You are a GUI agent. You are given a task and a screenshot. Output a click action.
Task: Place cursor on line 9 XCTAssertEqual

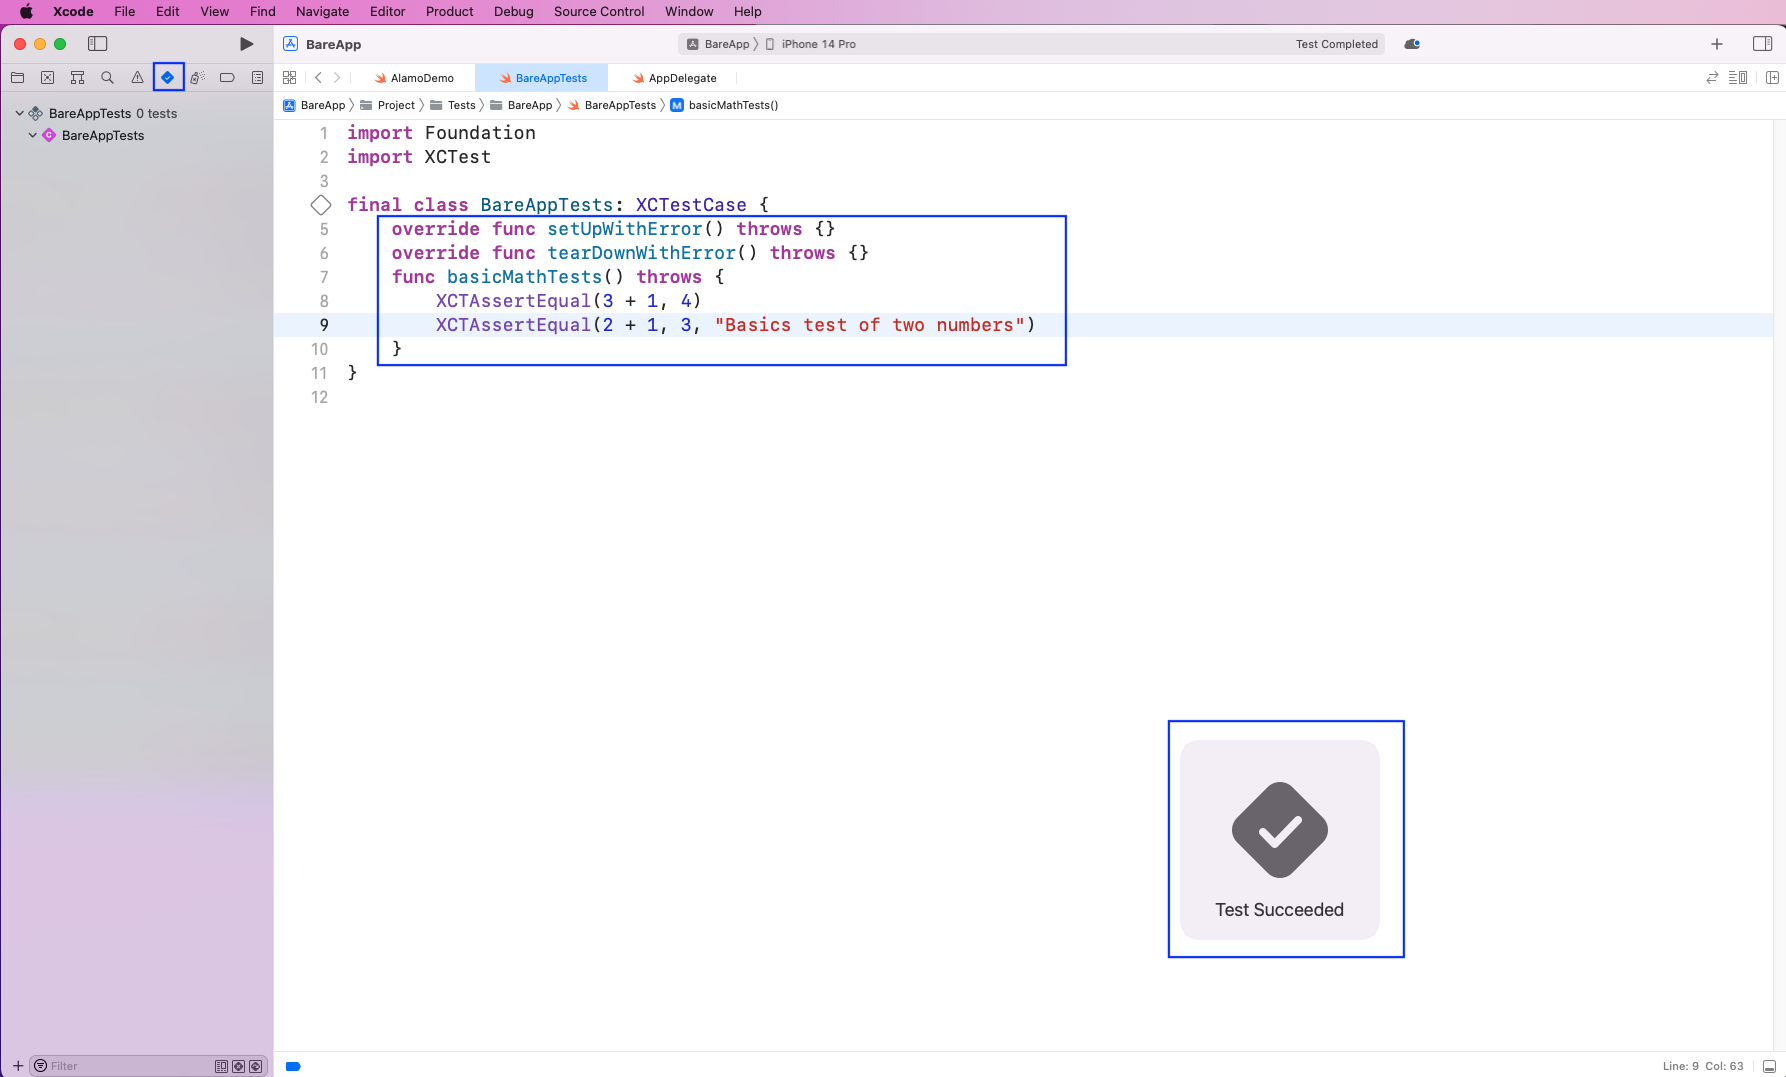click(x=513, y=325)
